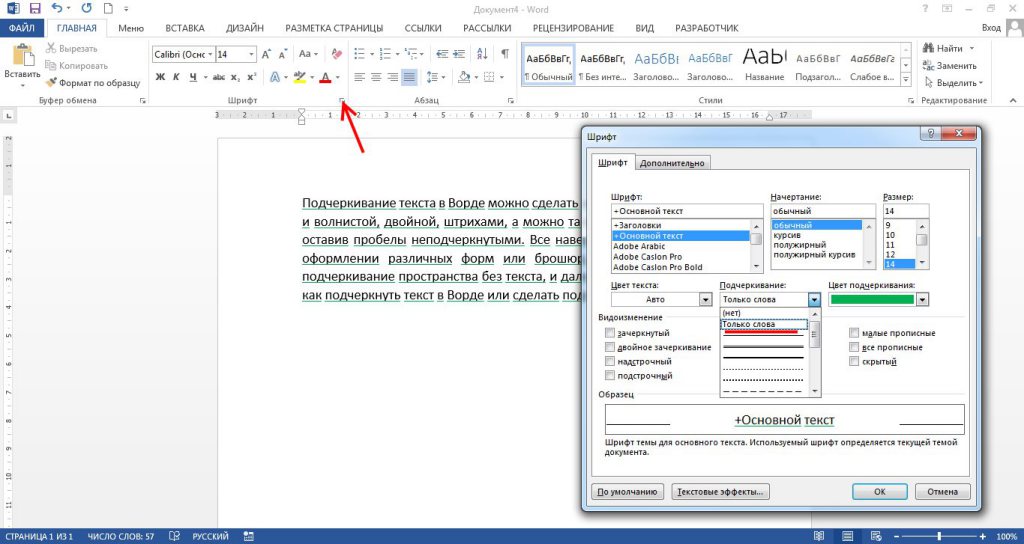This screenshot has width=1024, height=544.
Task: Check the скрытый hidden text checkbox
Action: [854, 361]
